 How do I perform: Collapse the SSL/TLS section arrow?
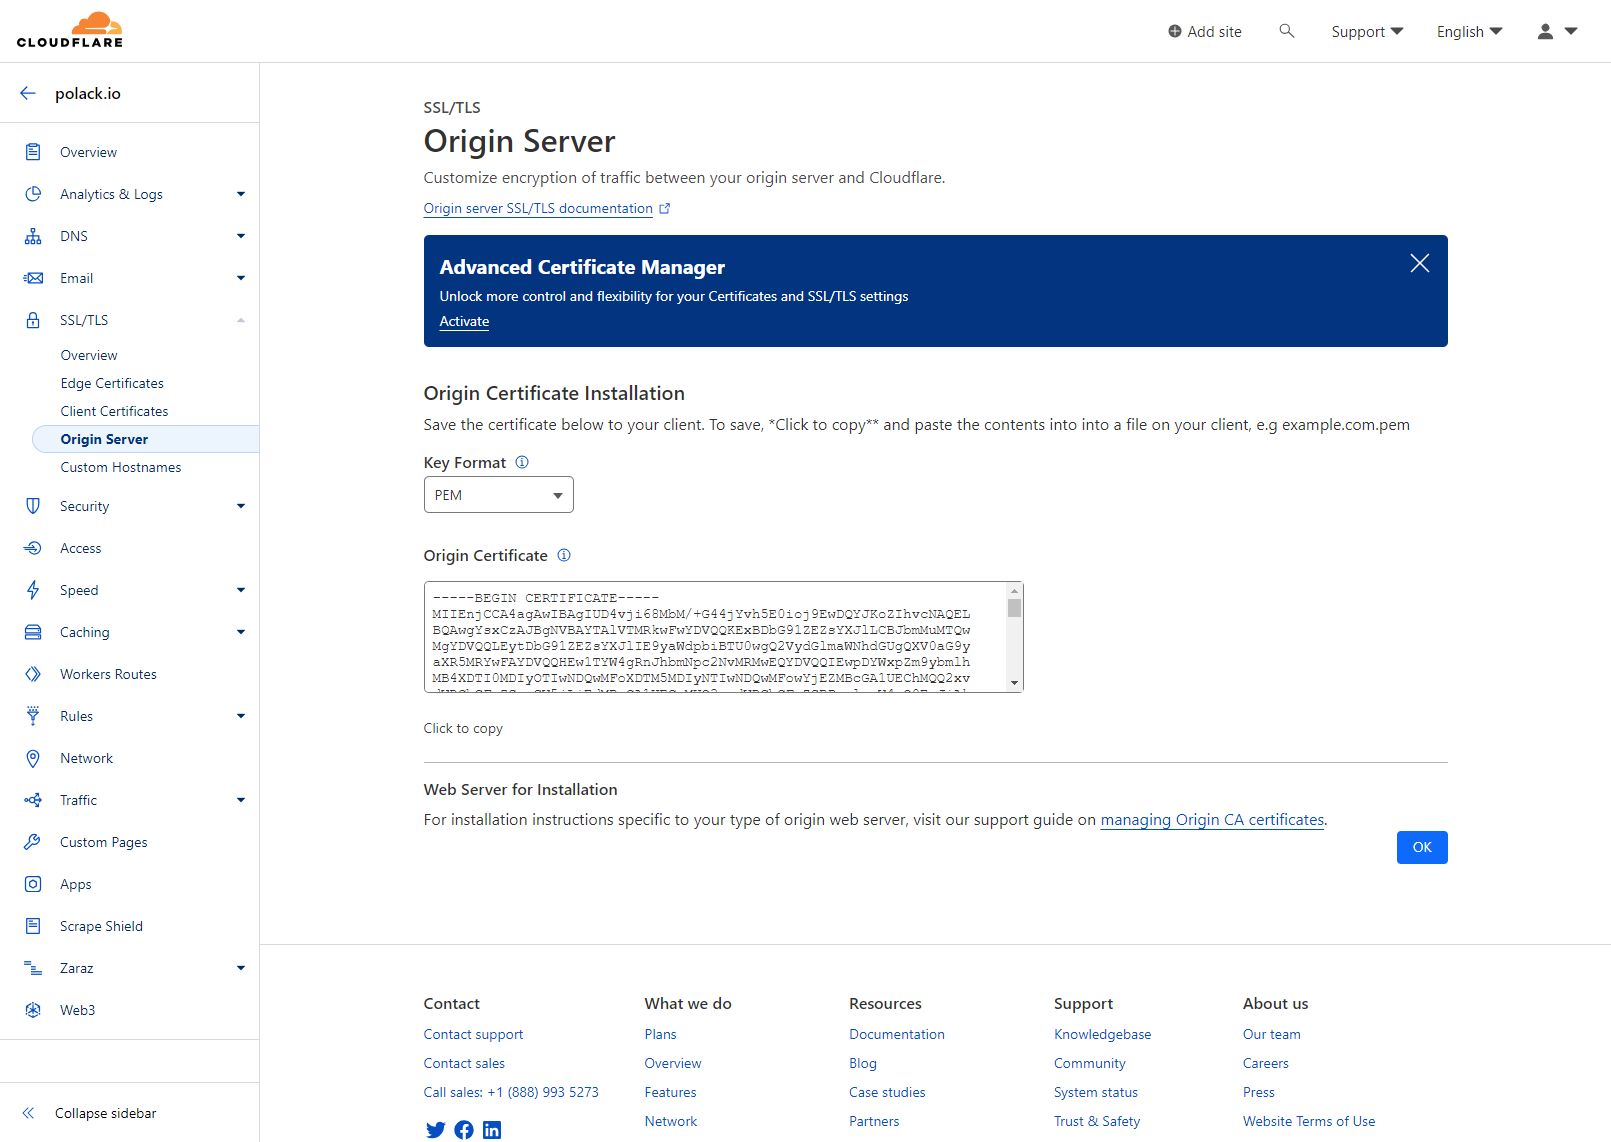tap(241, 320)
